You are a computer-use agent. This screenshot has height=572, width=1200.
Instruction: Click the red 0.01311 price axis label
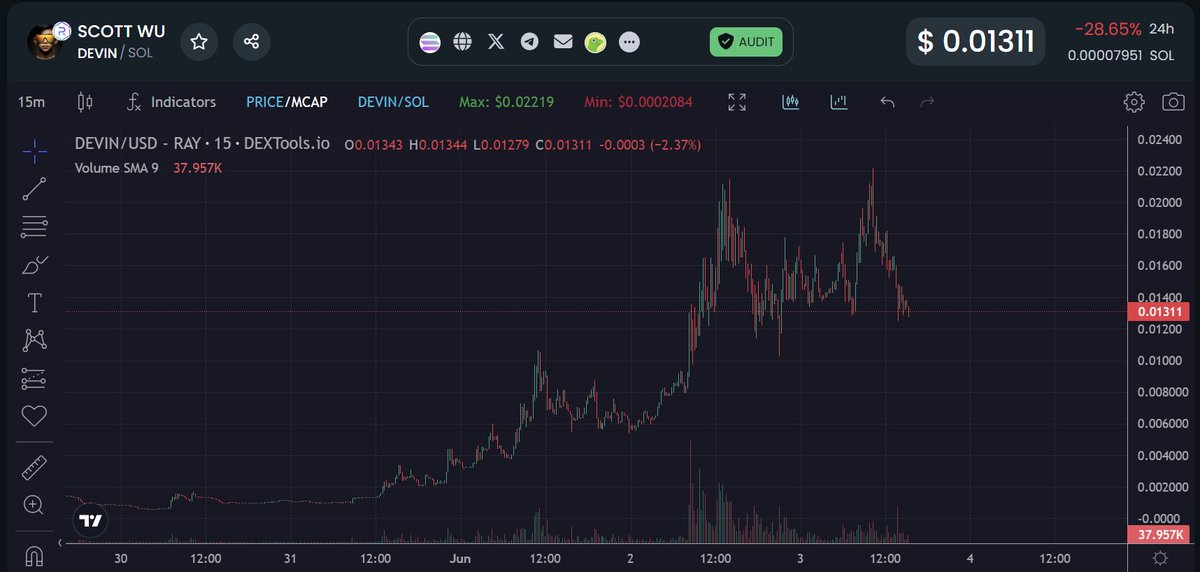(x=1159, y=312)
